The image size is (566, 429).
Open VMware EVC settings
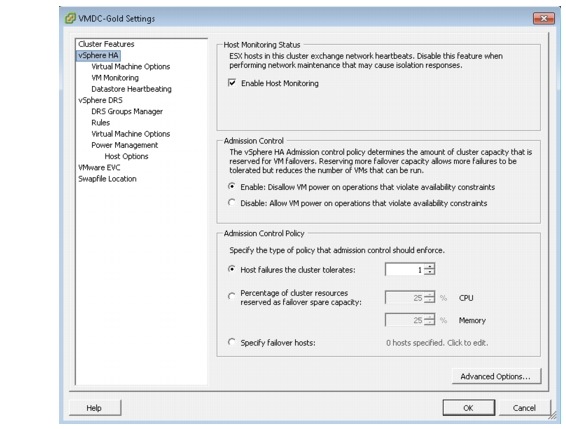(99, 168)
